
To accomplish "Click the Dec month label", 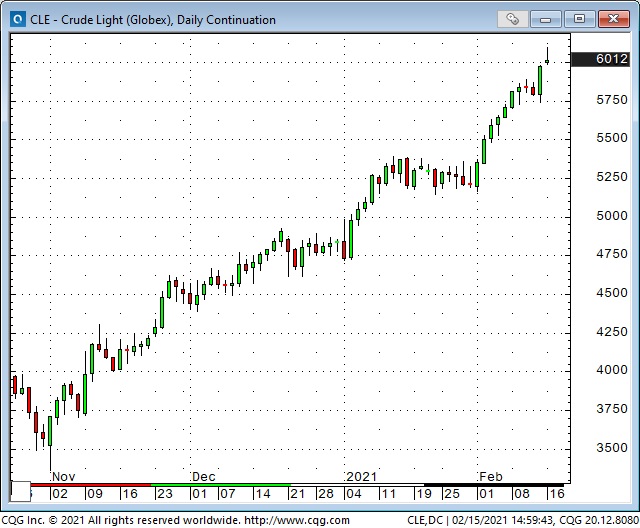I will click(204, 477).
